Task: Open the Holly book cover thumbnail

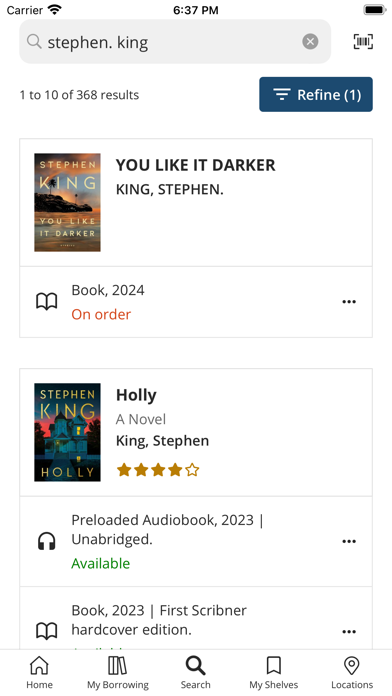Action: (67, 432)
